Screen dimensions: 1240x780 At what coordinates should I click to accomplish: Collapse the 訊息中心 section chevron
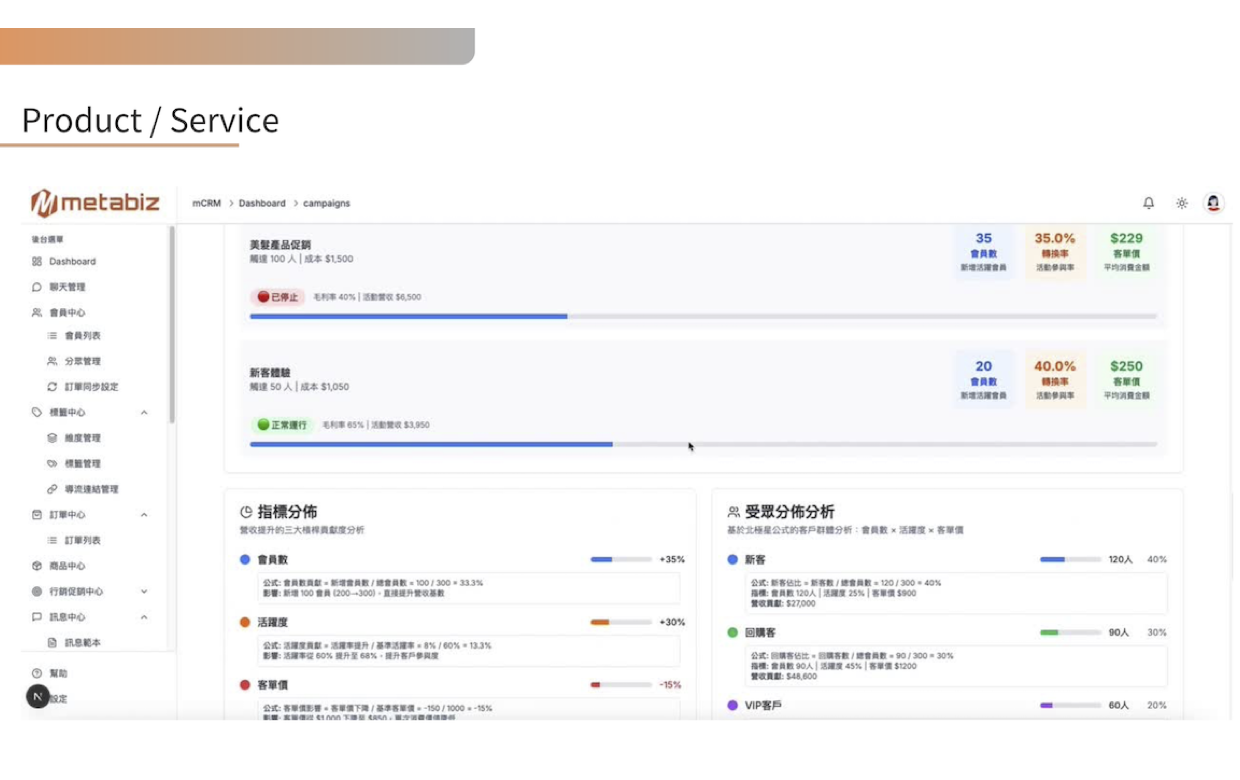tap(144, 618)
